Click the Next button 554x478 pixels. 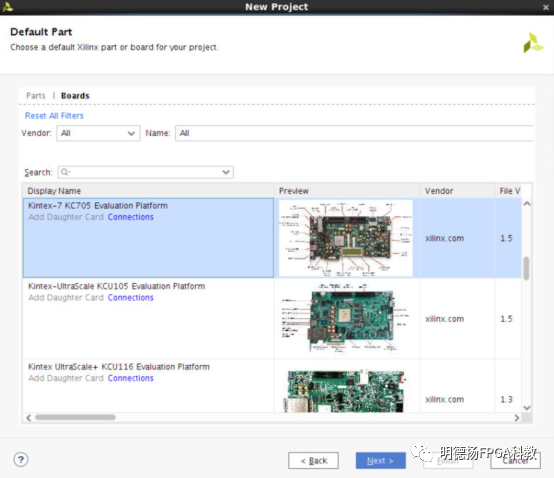point(381,461)
